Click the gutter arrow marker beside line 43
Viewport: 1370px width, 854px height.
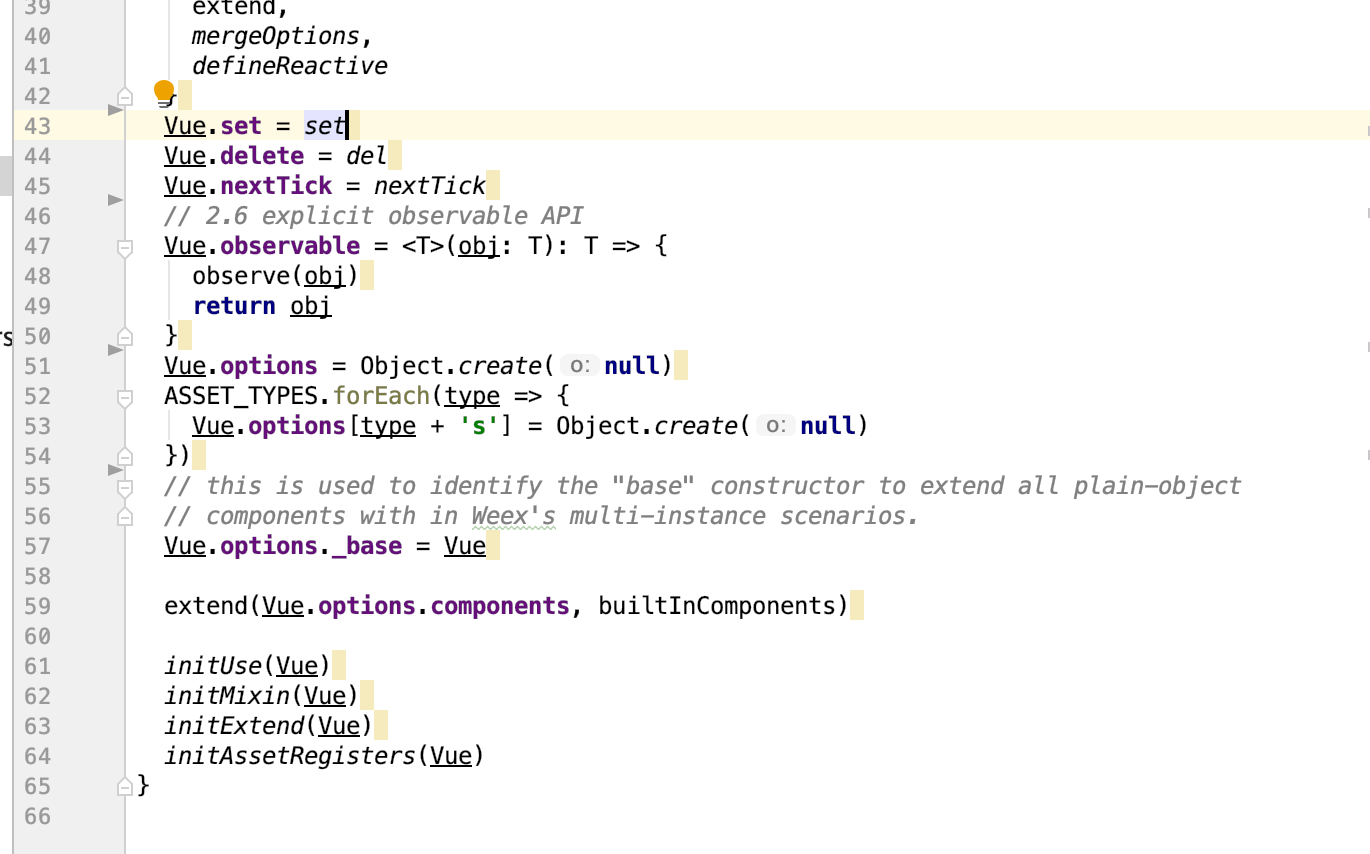[x=115, y=110]
